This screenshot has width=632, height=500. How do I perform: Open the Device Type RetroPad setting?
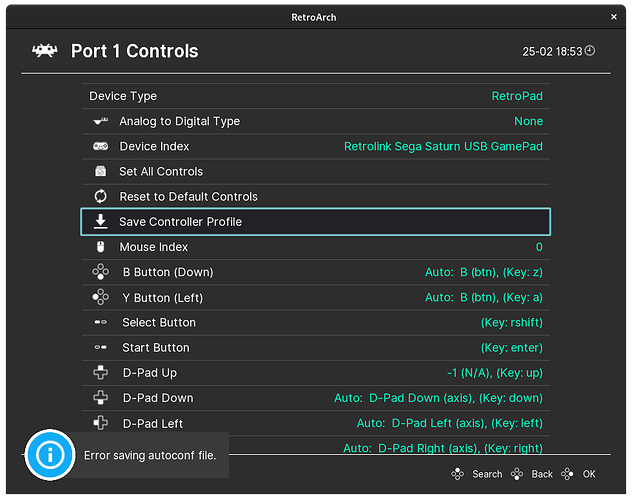(516, 96)
